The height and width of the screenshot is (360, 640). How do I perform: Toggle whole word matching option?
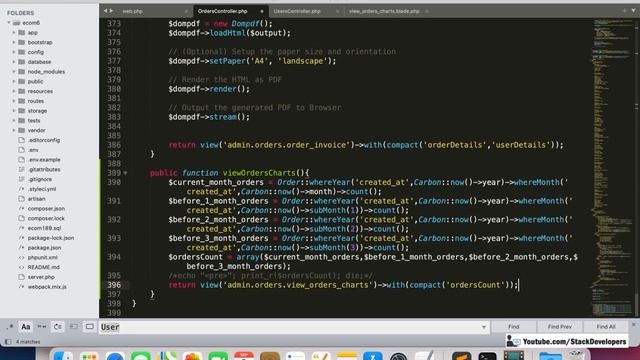pyautogui.click(x=42, y=327)
